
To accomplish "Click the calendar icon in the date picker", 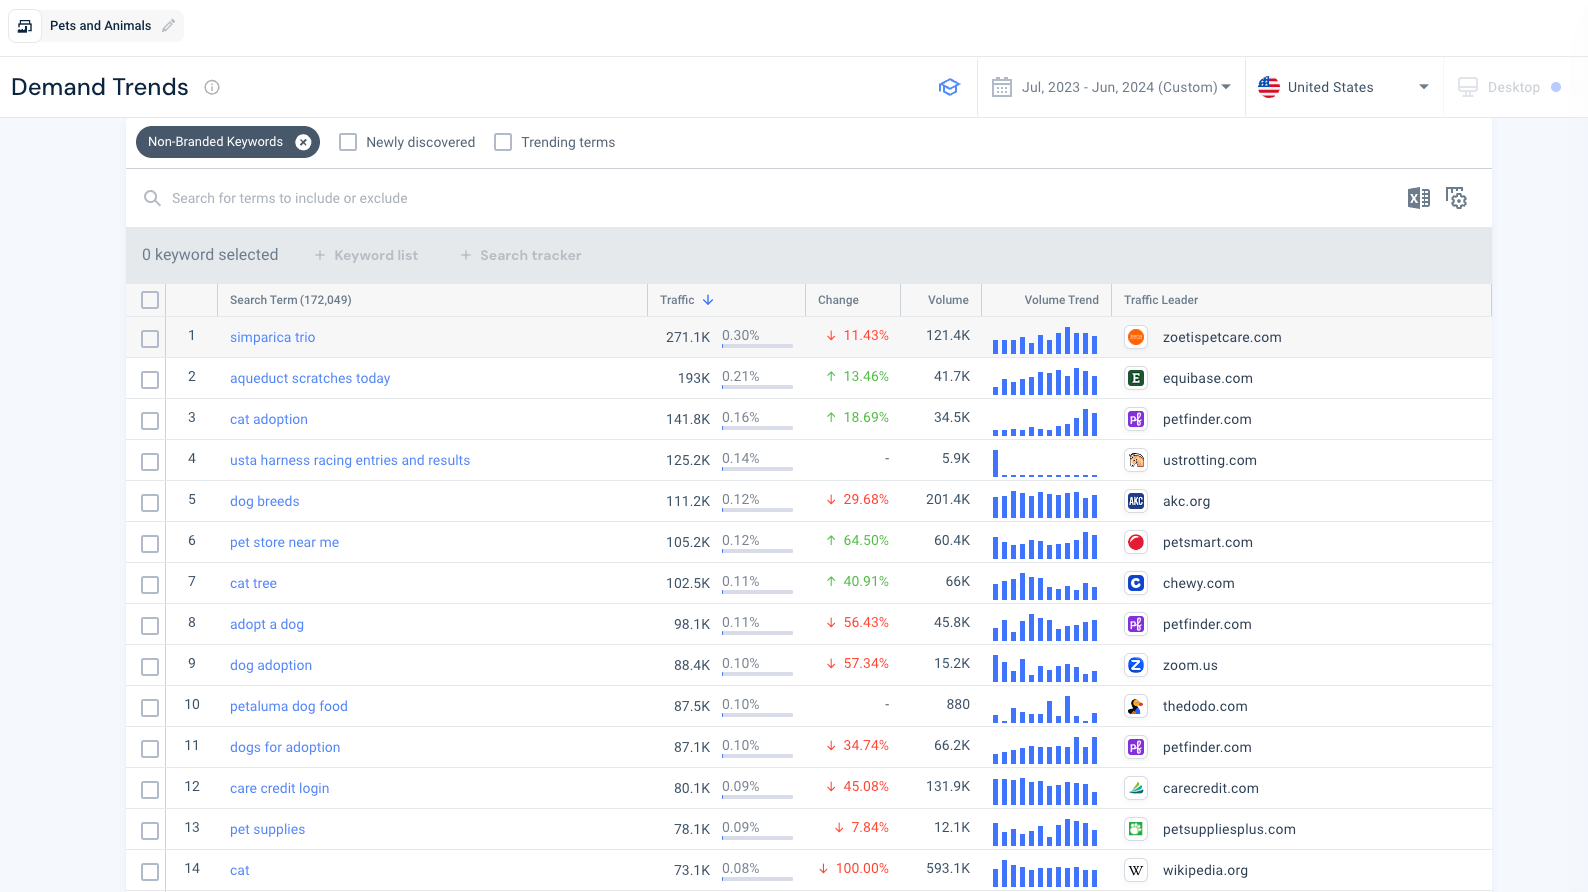I will click(x=1001, y=87).
